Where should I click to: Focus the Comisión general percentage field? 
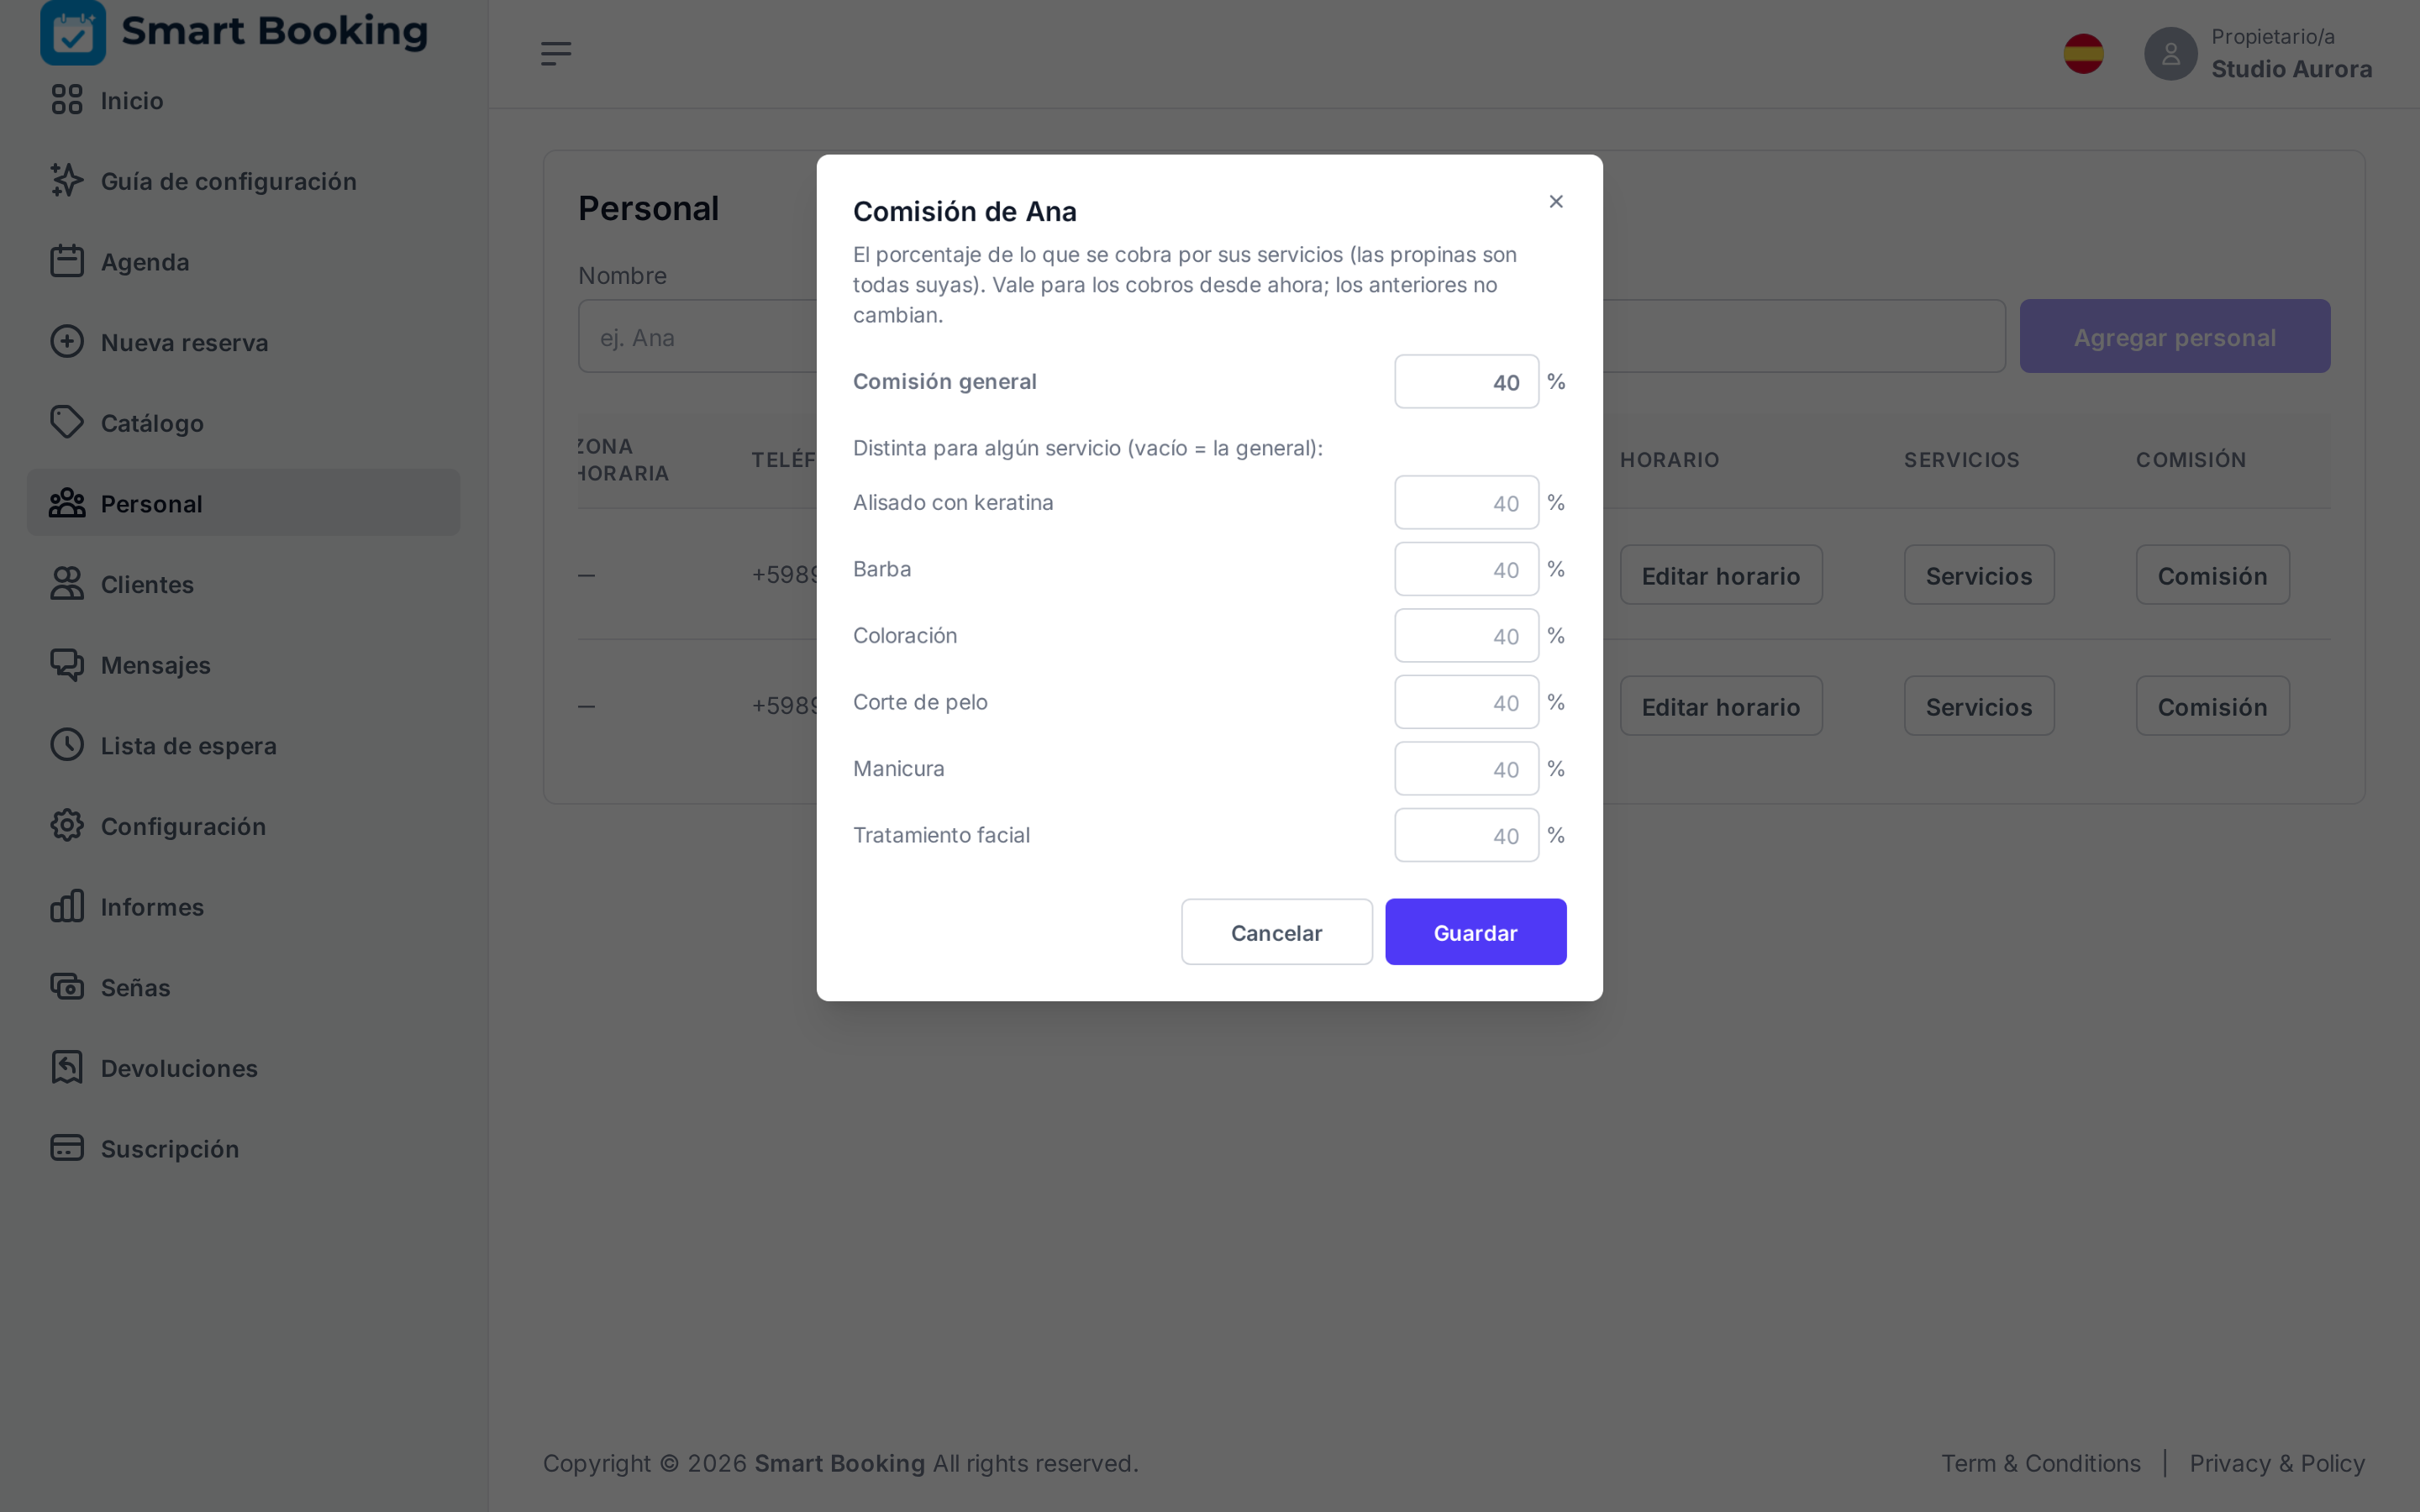1467,382
